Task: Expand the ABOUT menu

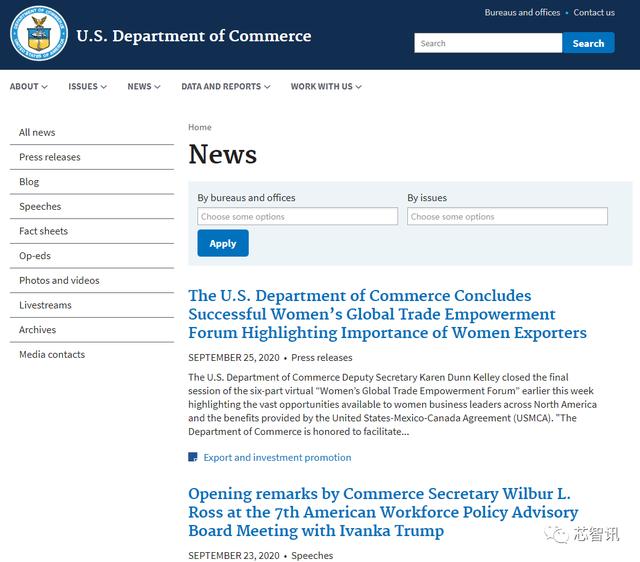Action: (29, 87)
